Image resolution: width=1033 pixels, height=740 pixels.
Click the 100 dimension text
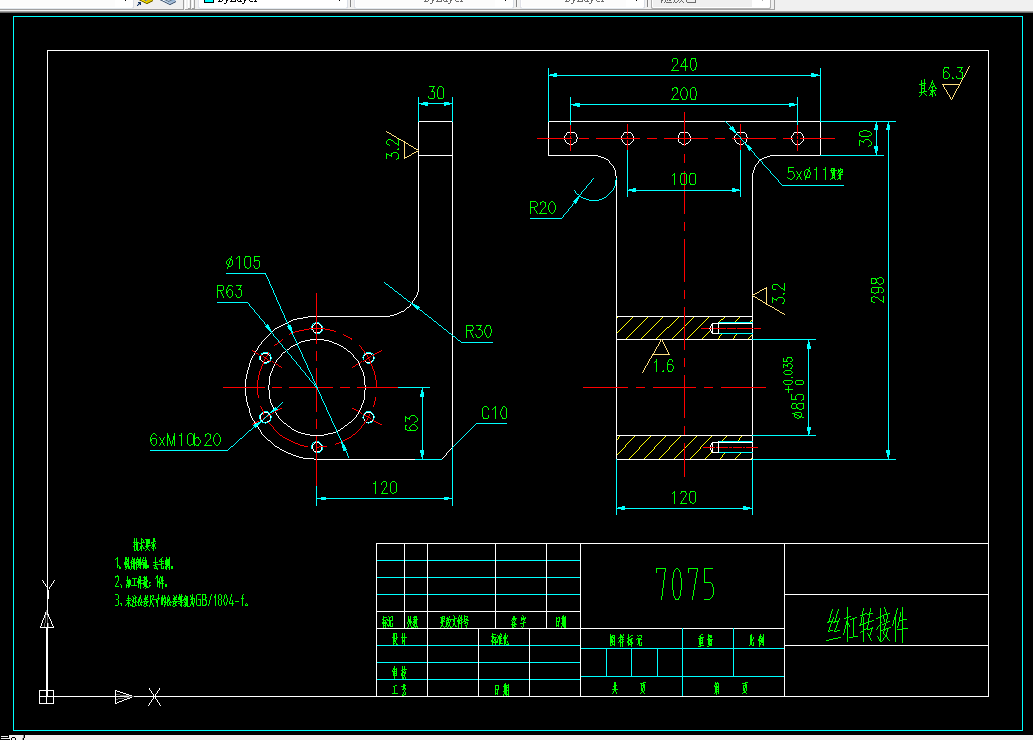tap(683, 179)
